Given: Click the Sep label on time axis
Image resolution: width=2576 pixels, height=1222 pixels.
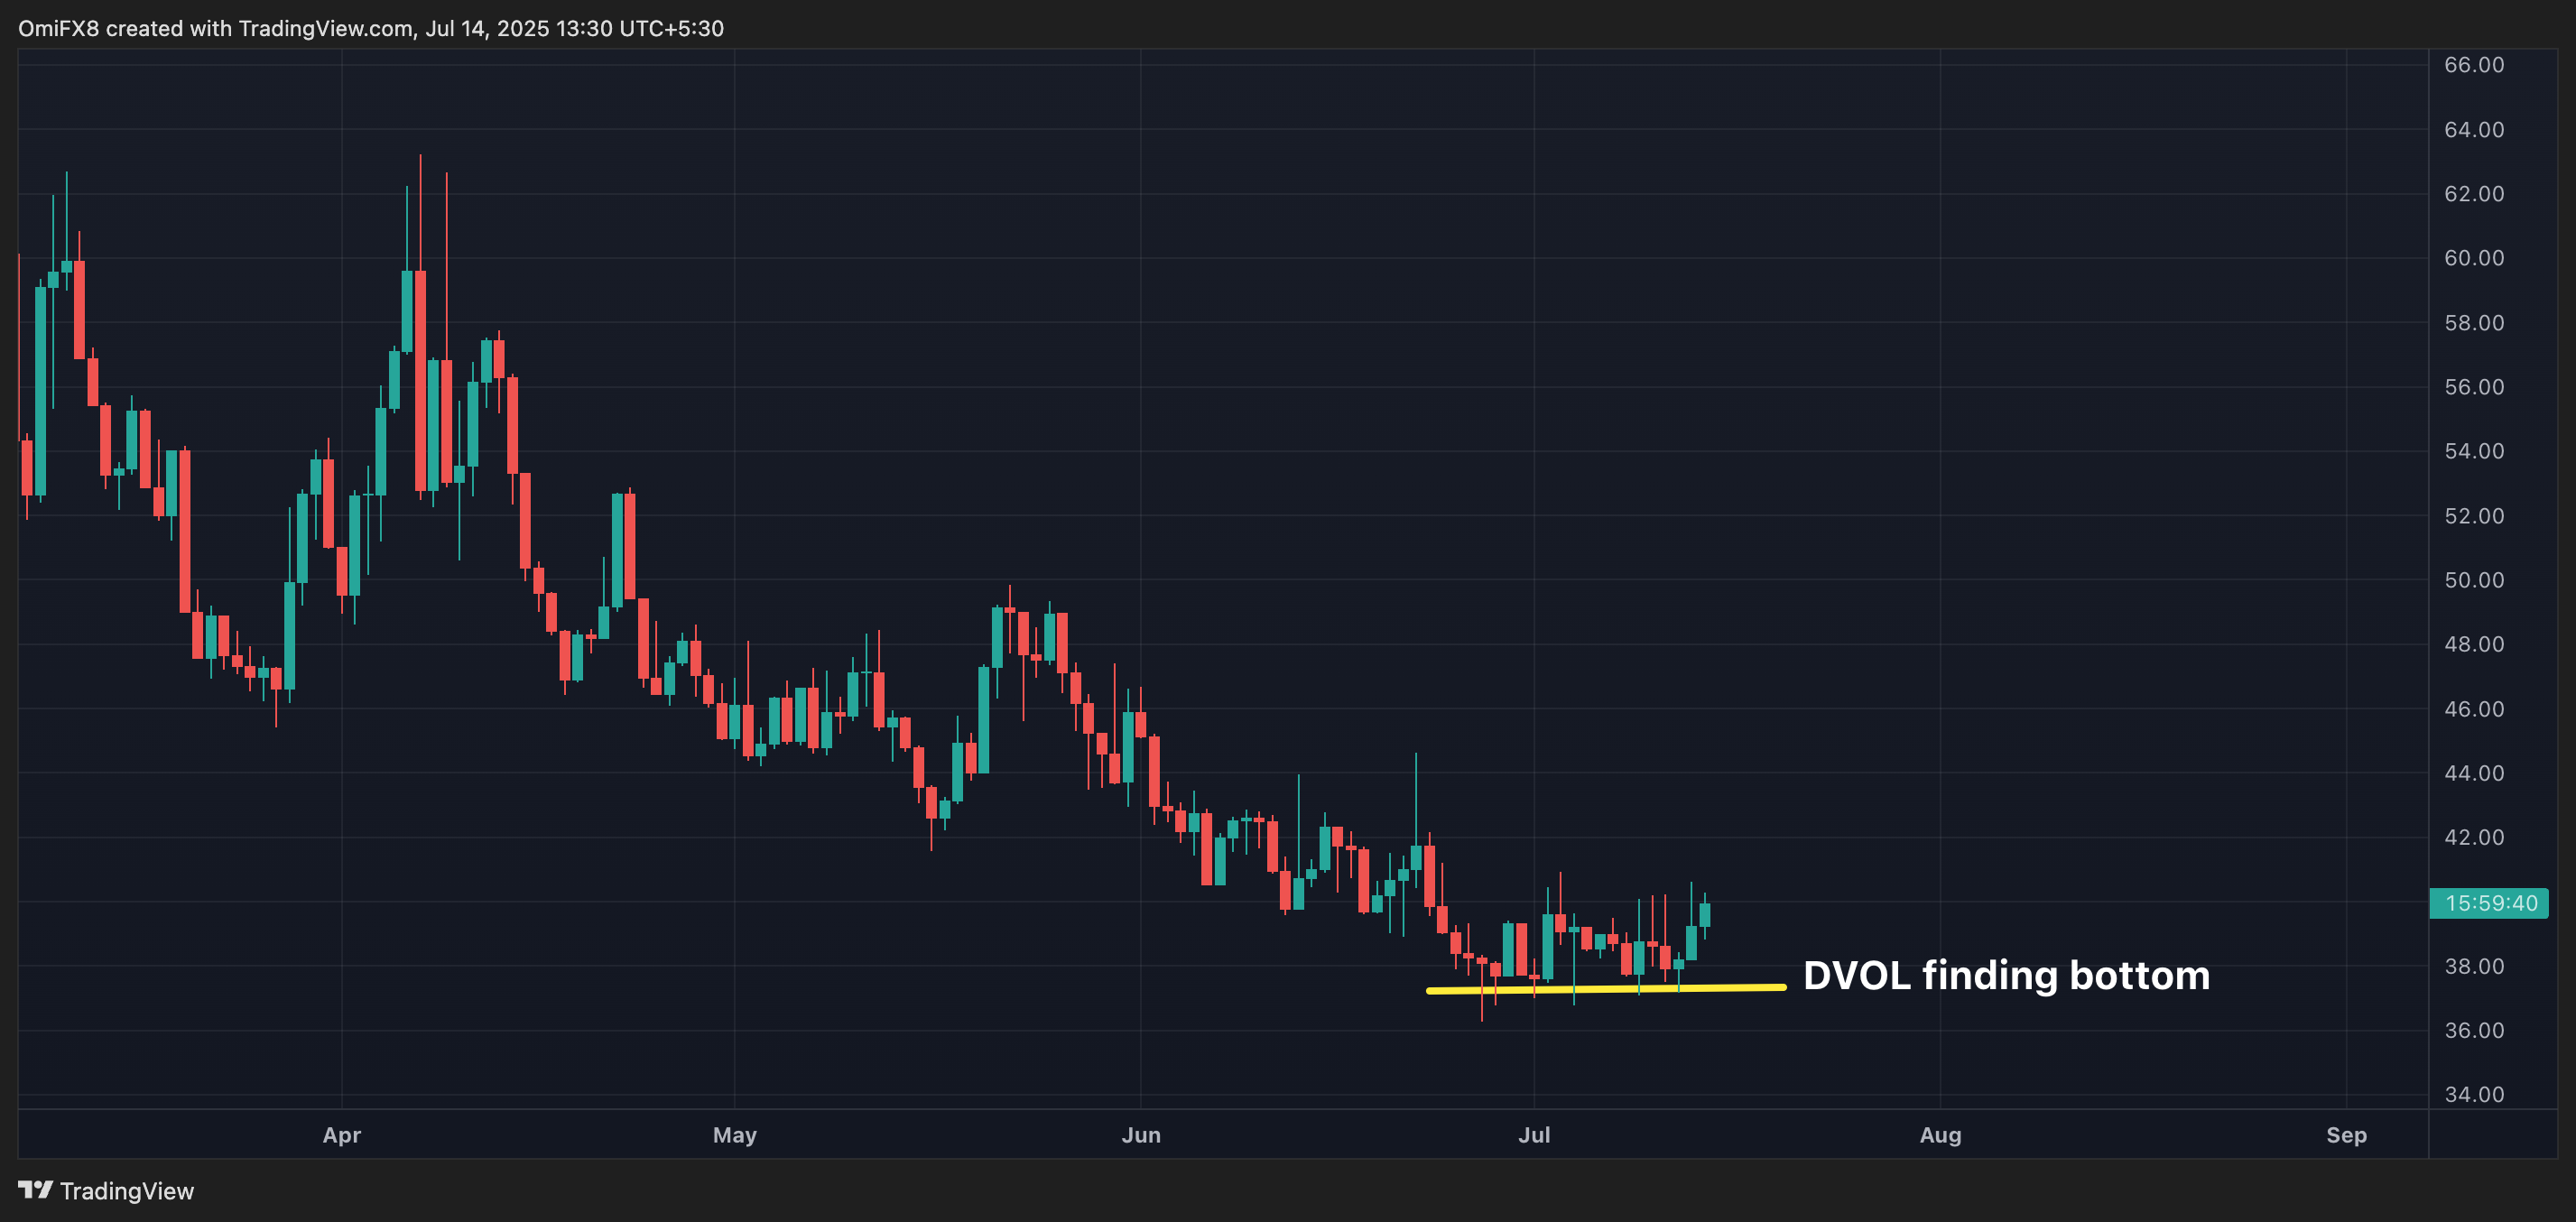Looking at the screenshot, I should pyautogui.click(x=2346, y=1136).
